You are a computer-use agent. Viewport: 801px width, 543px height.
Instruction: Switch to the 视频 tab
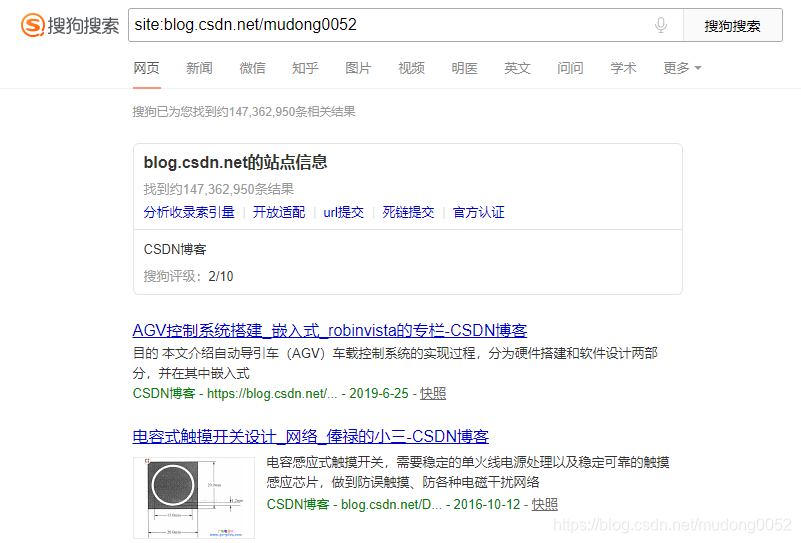[411, 68]
